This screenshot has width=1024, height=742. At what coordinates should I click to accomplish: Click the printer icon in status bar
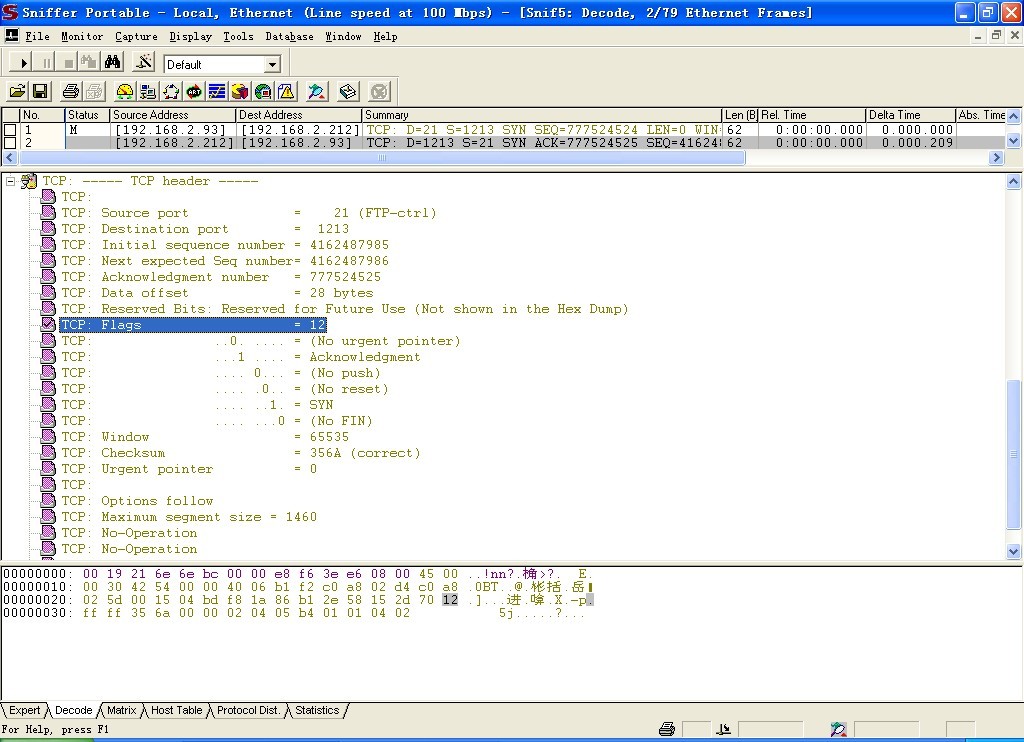(x=667, y=729)
